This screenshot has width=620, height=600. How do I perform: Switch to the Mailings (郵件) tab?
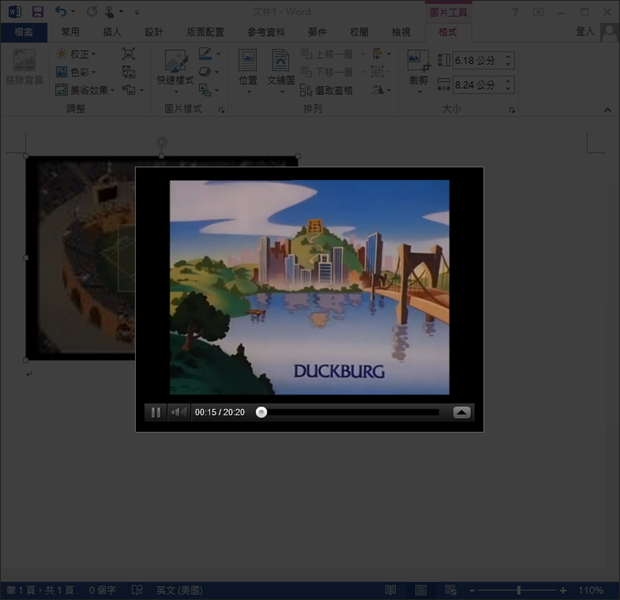pos(318,32)
